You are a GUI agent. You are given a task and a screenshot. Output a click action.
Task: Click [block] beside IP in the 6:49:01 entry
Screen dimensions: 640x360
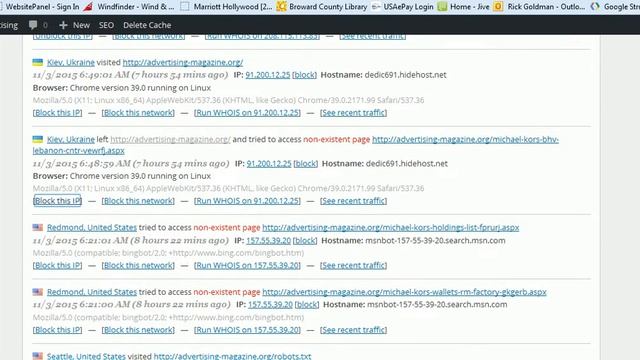click(304, 75)
